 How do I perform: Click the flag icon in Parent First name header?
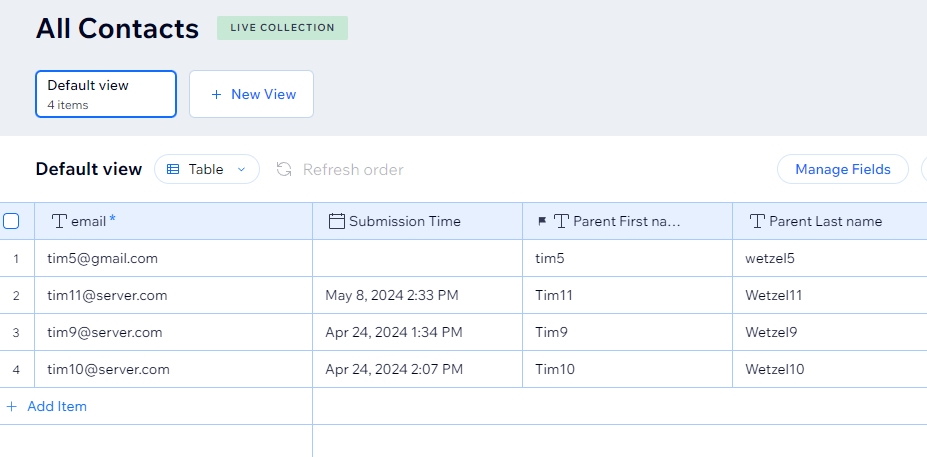542,221
